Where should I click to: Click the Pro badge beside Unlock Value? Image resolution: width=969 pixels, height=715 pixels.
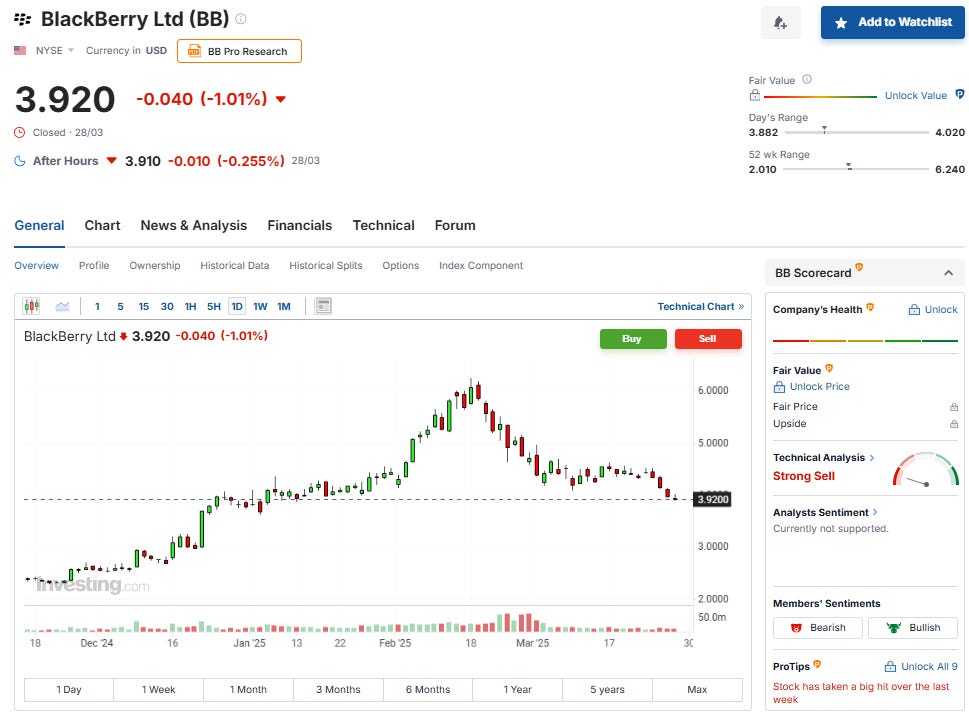point(959,95)
